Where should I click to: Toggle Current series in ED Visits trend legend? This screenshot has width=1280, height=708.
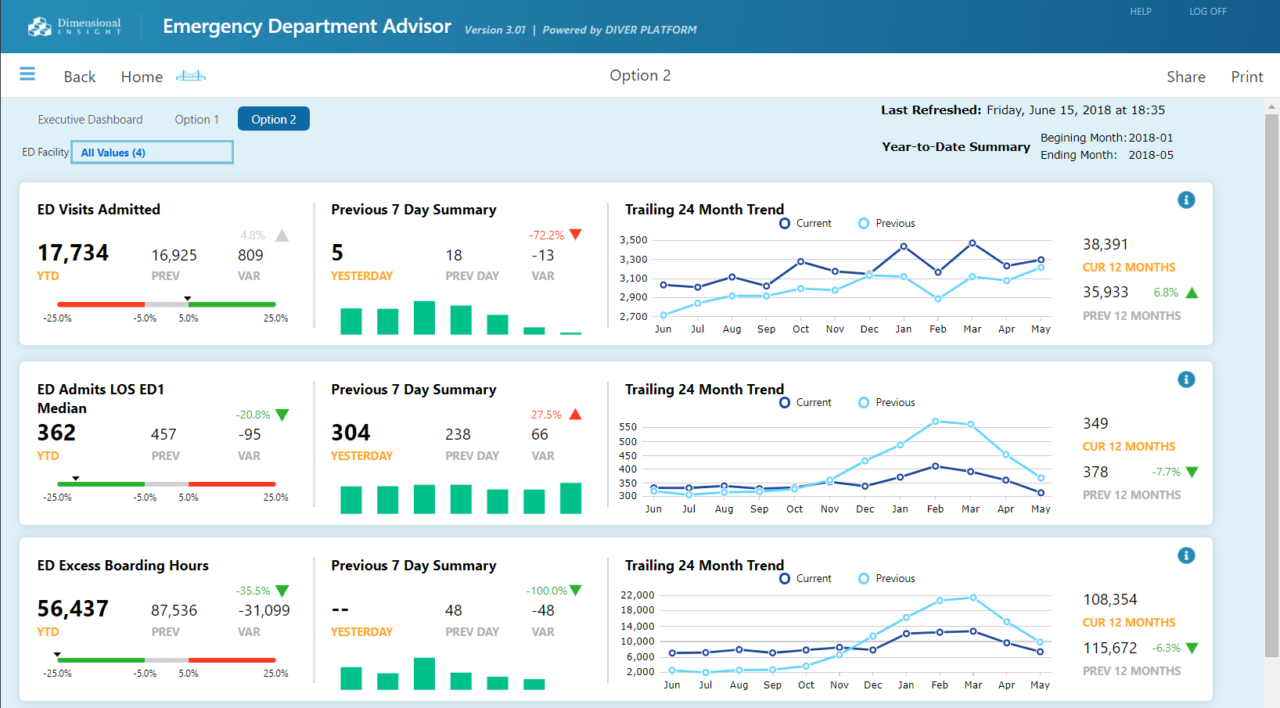click(805, 223)
